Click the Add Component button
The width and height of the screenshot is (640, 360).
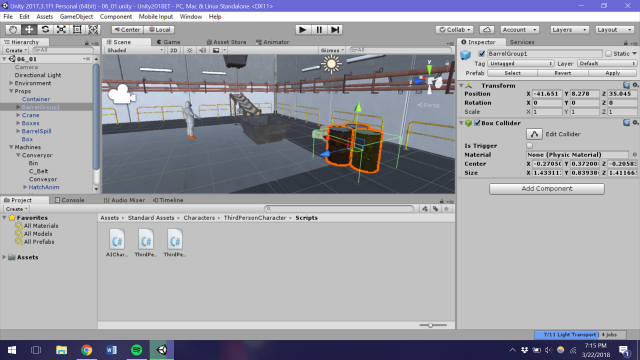click(547, 189)
